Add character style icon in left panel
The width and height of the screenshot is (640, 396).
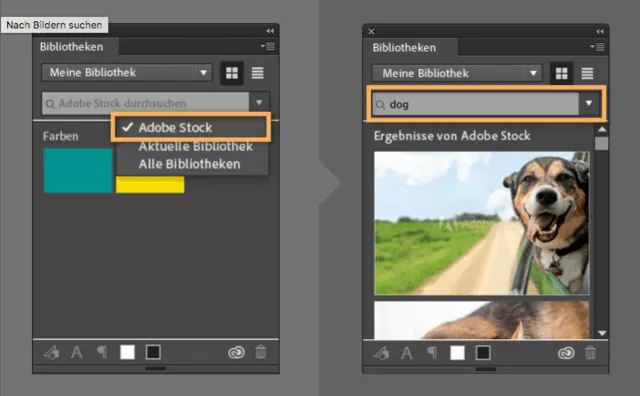tap(76, 352)
